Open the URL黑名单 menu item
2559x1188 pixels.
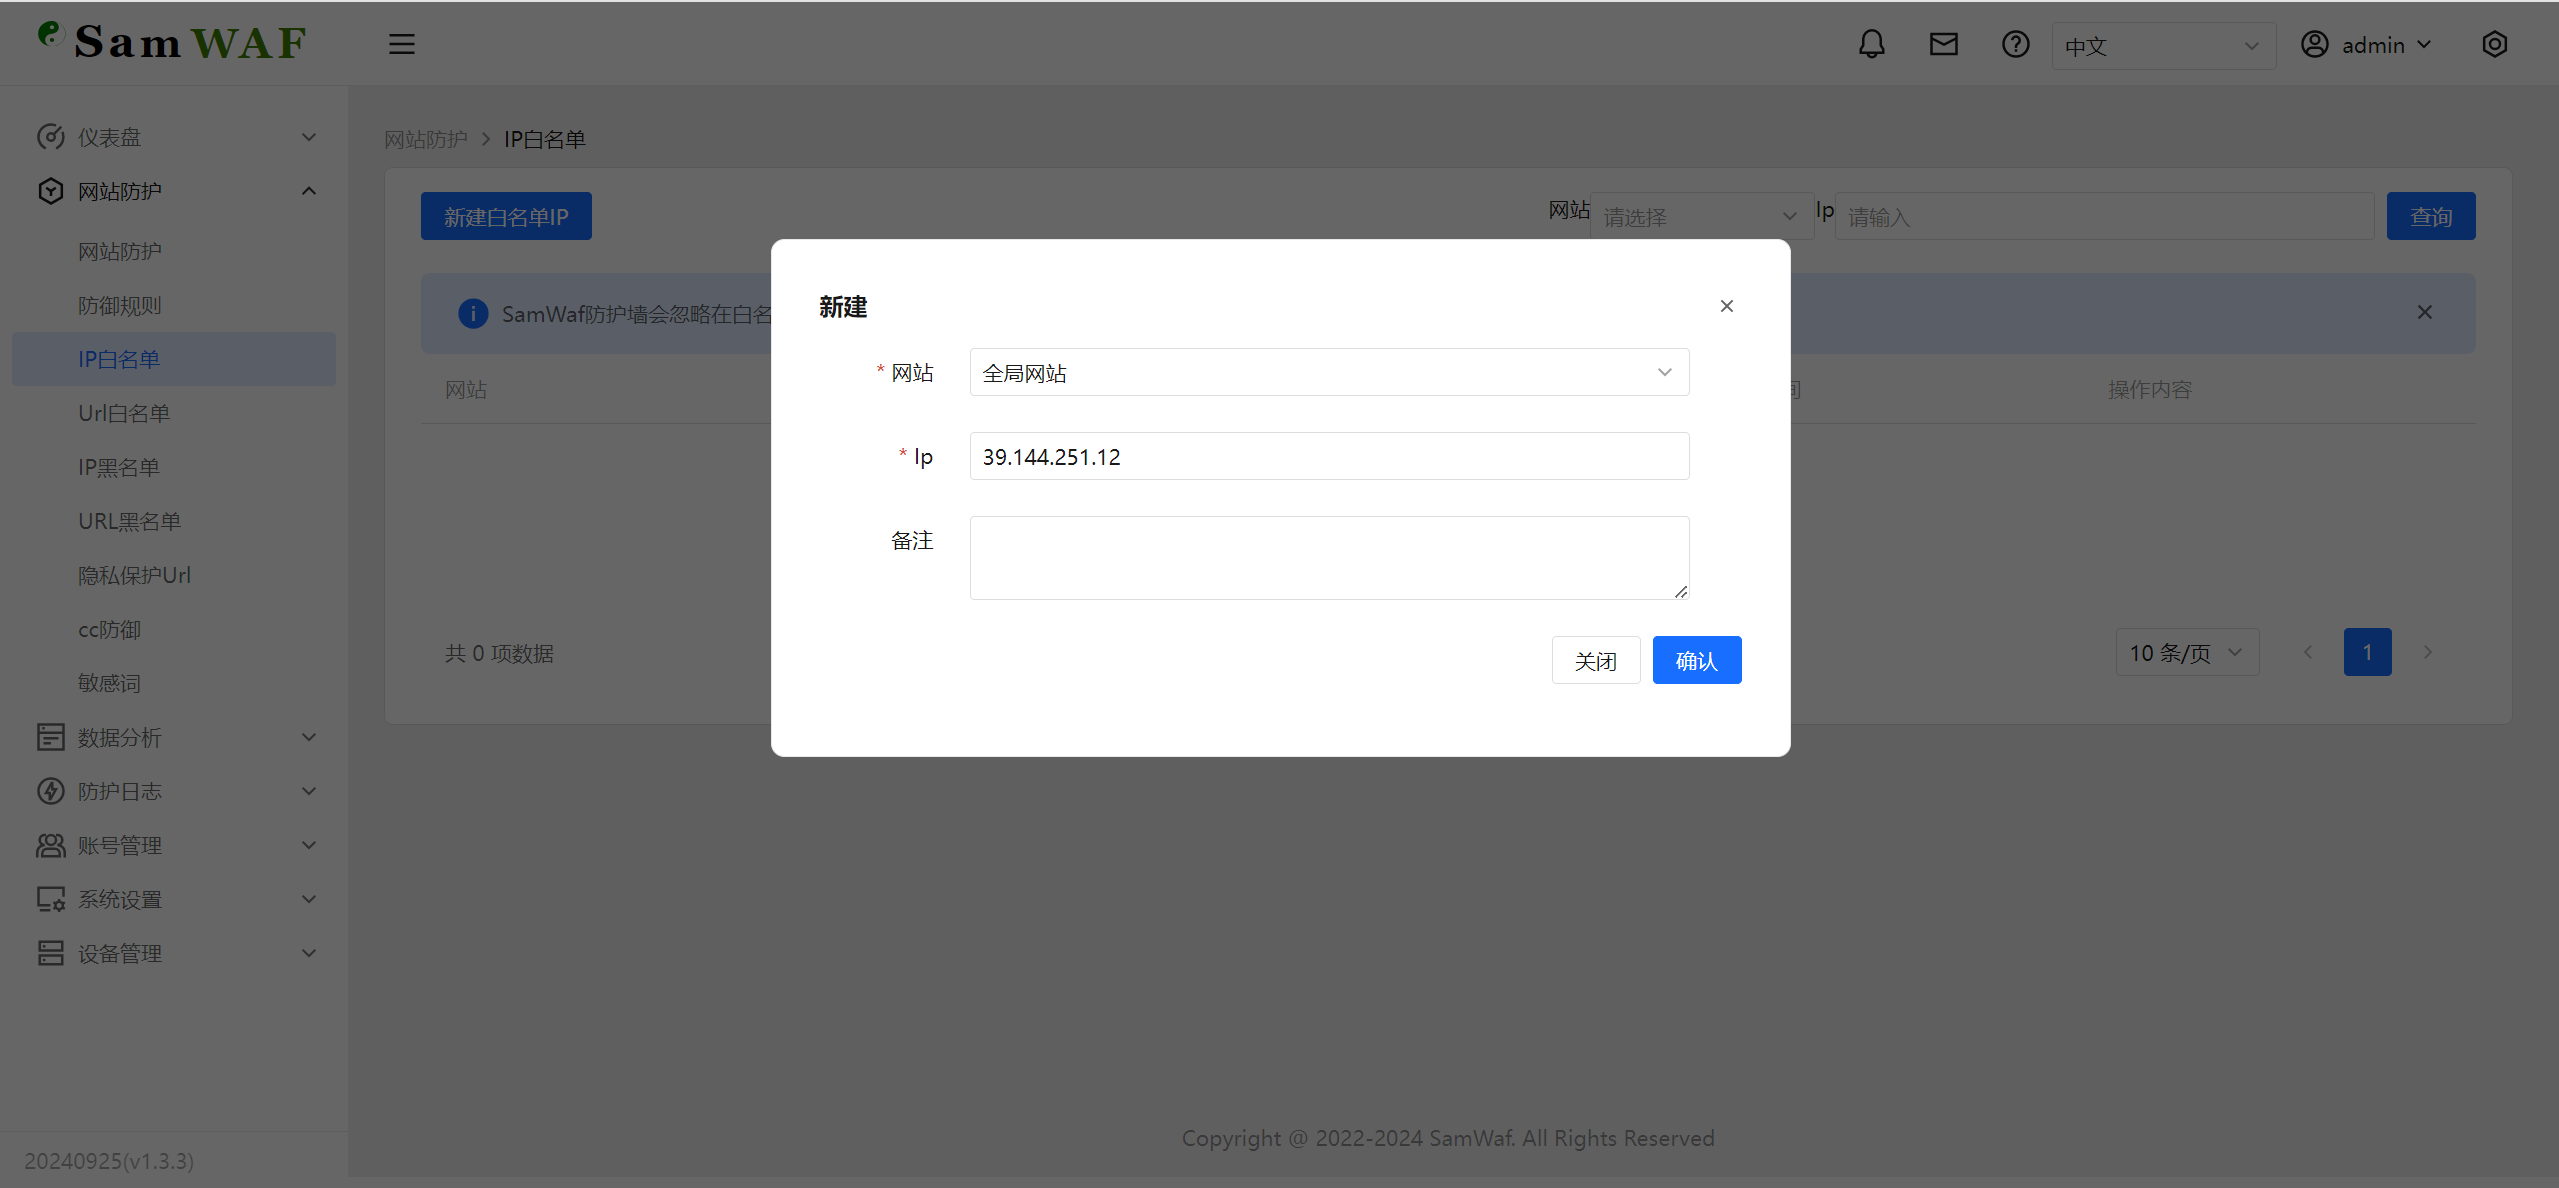pos(174,521)
